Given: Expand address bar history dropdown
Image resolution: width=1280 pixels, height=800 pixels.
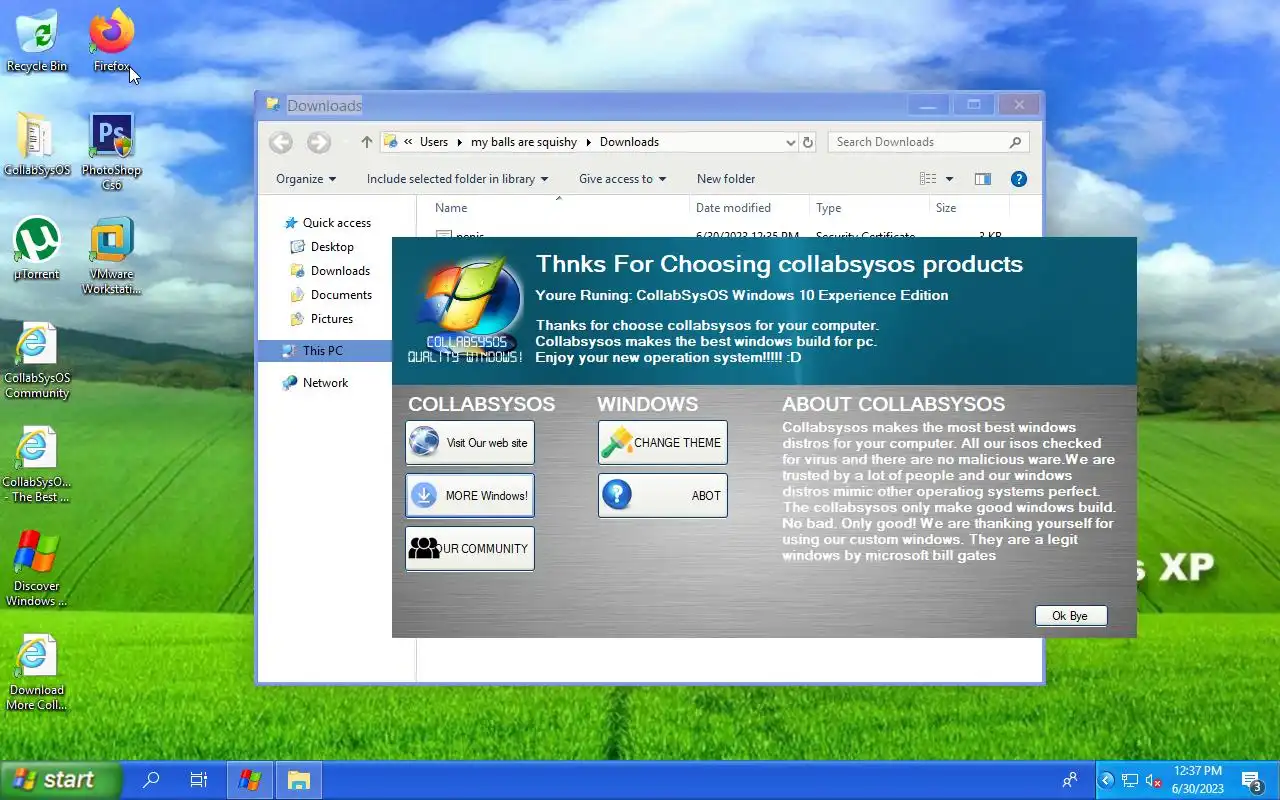Looking at the screenshot, I should pyautogui.click(x=791, y=142).
